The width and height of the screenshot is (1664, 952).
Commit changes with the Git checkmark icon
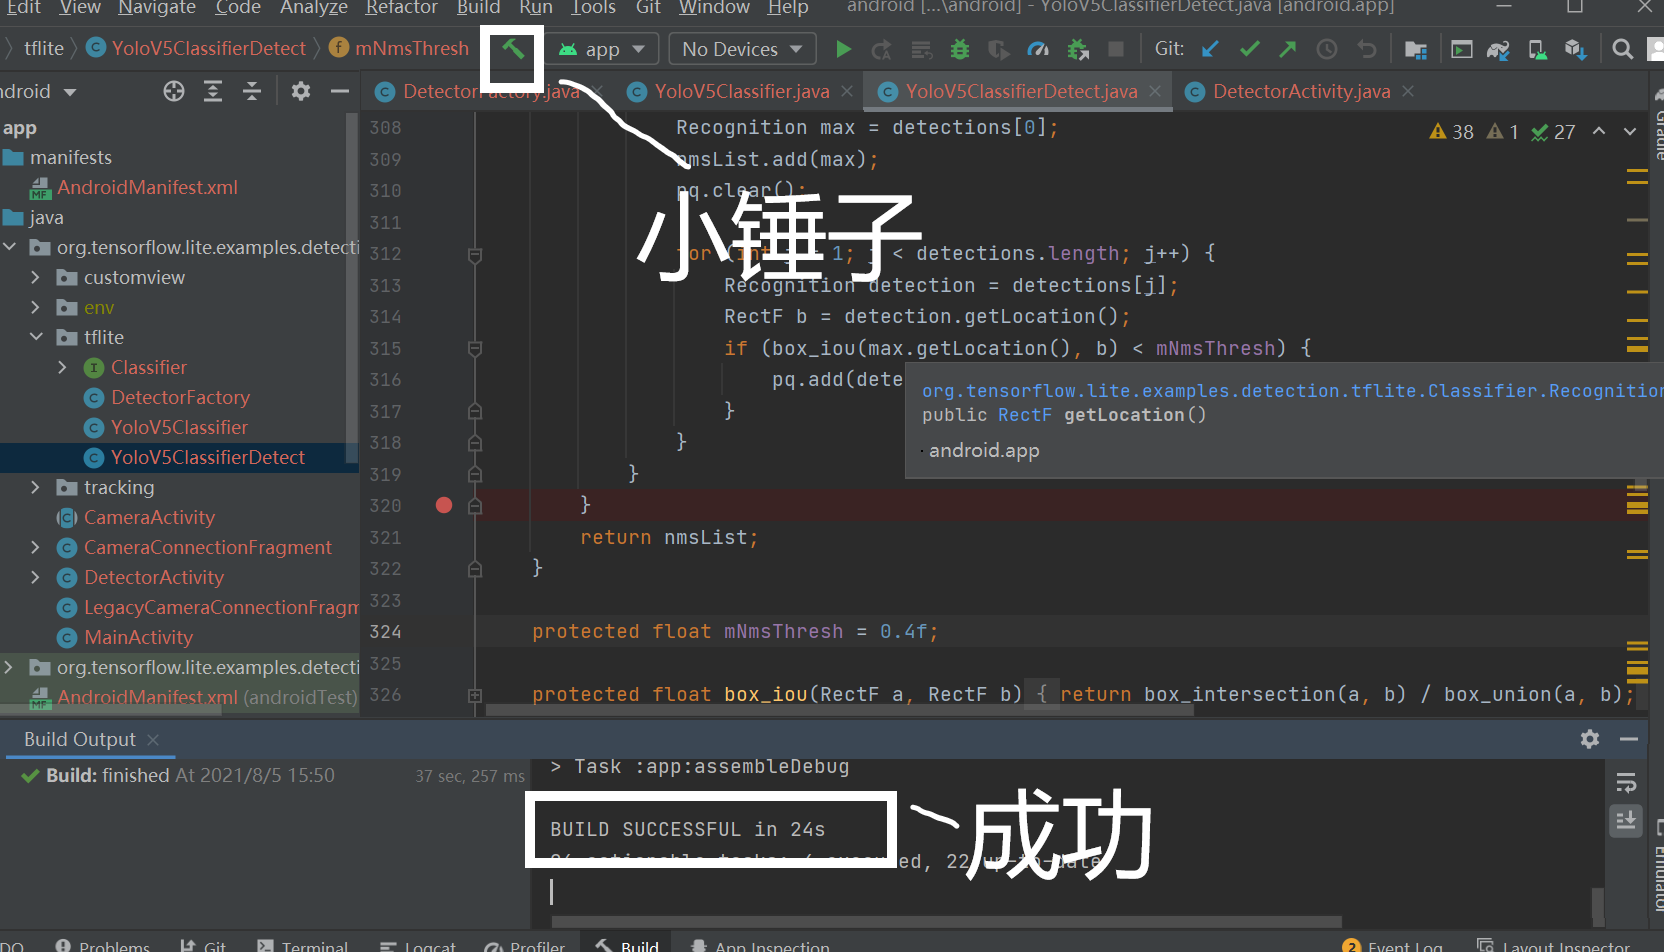point(1249,48)
